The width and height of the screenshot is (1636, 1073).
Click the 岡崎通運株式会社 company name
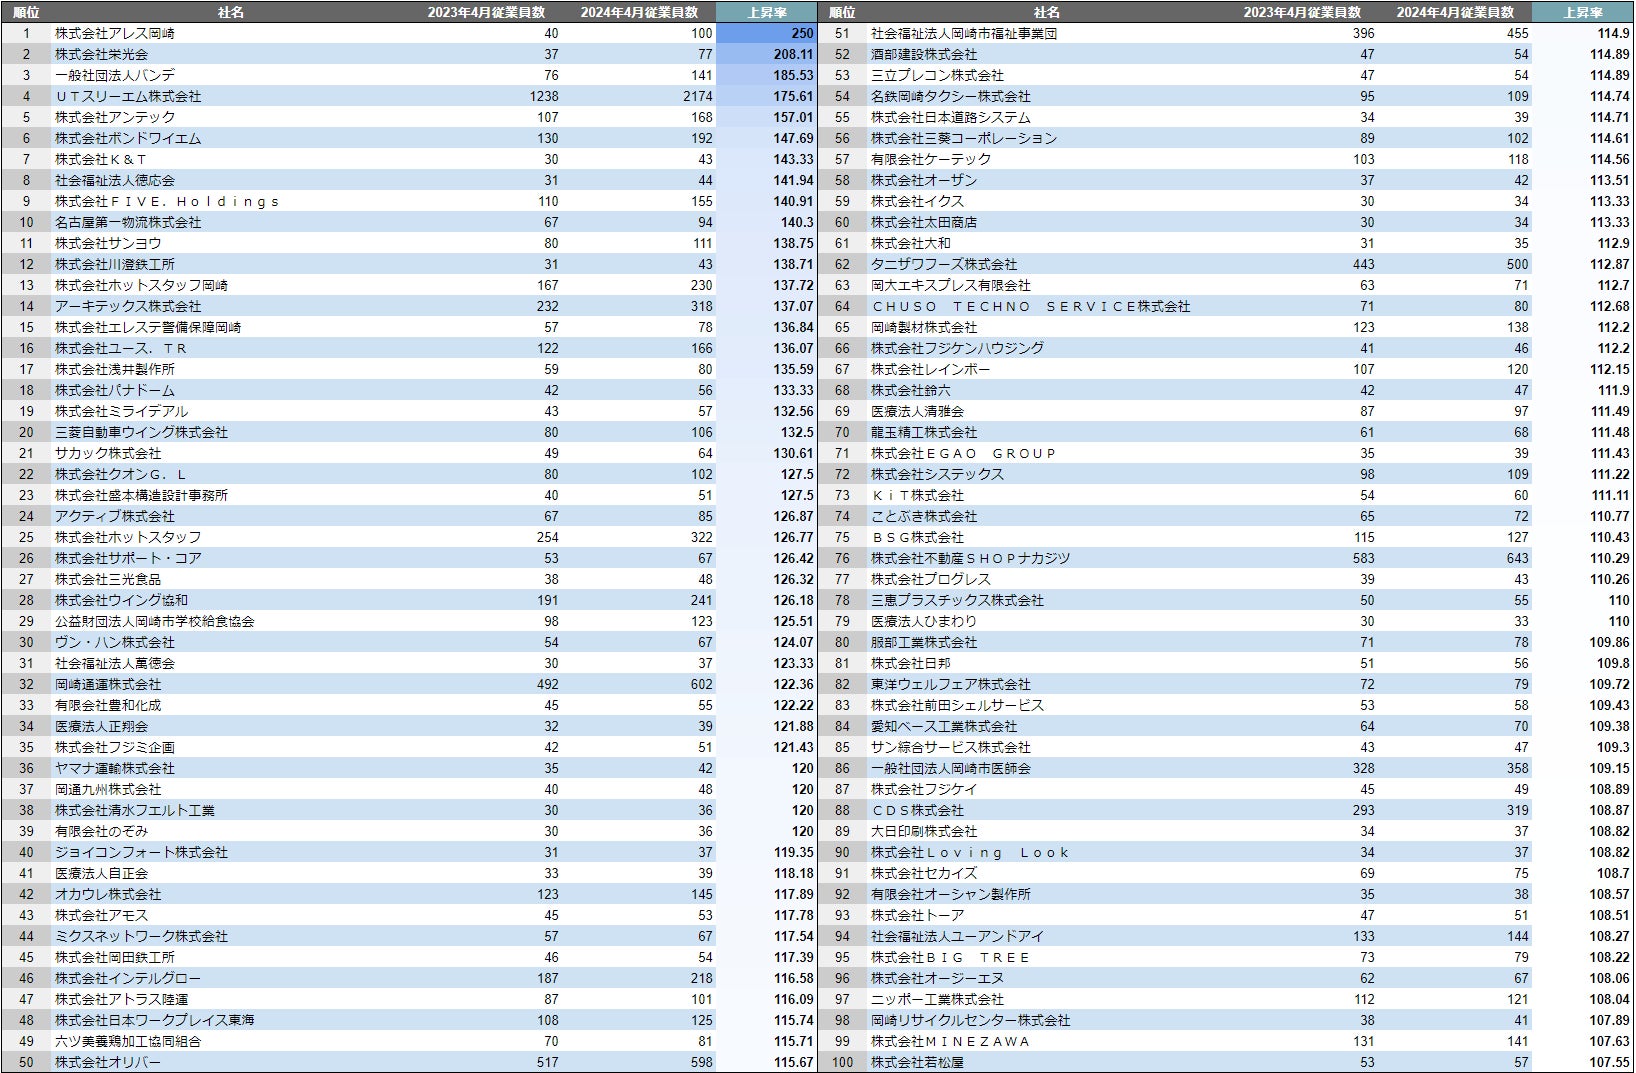pos(108,684)
